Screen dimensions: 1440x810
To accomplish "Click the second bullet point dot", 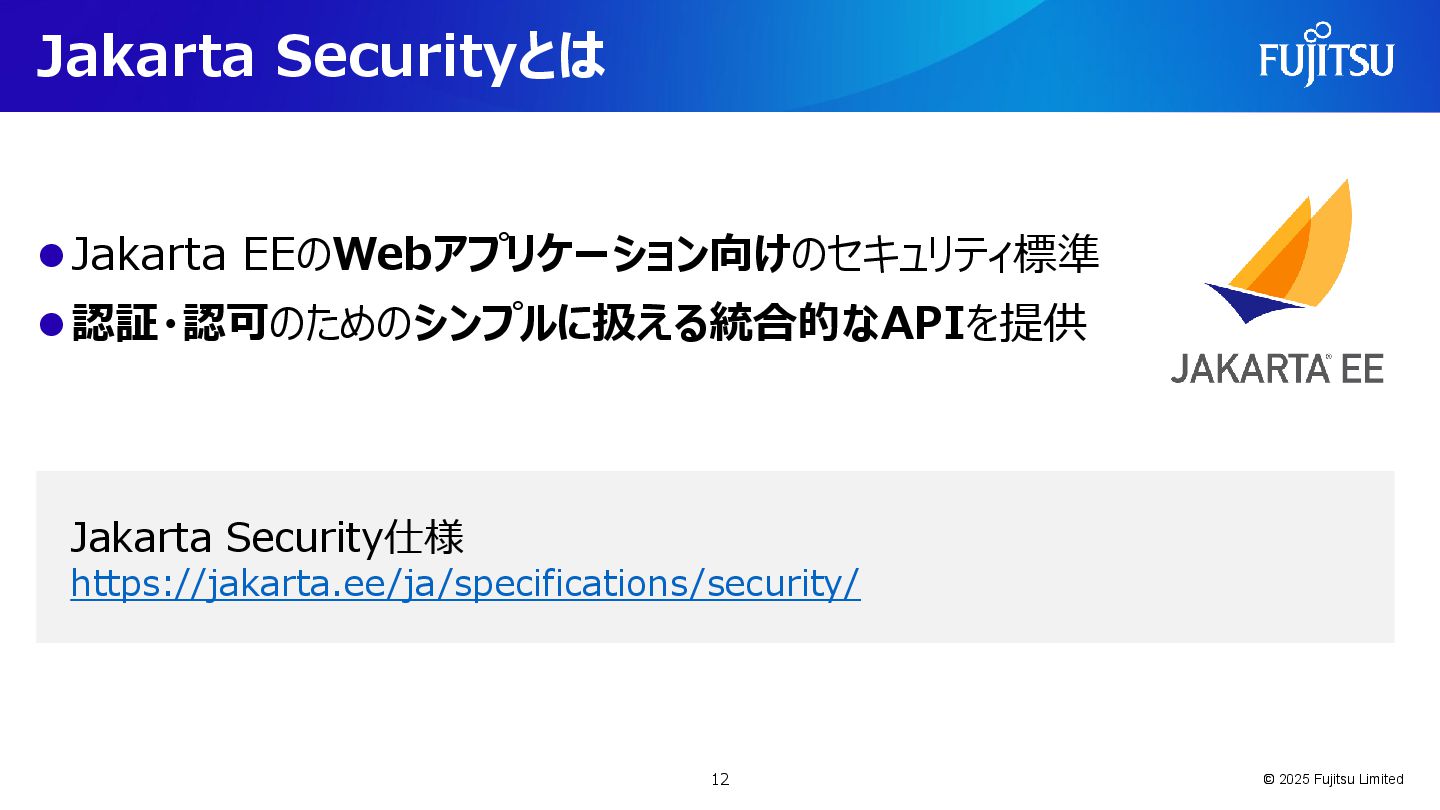I will click(51, 323).
